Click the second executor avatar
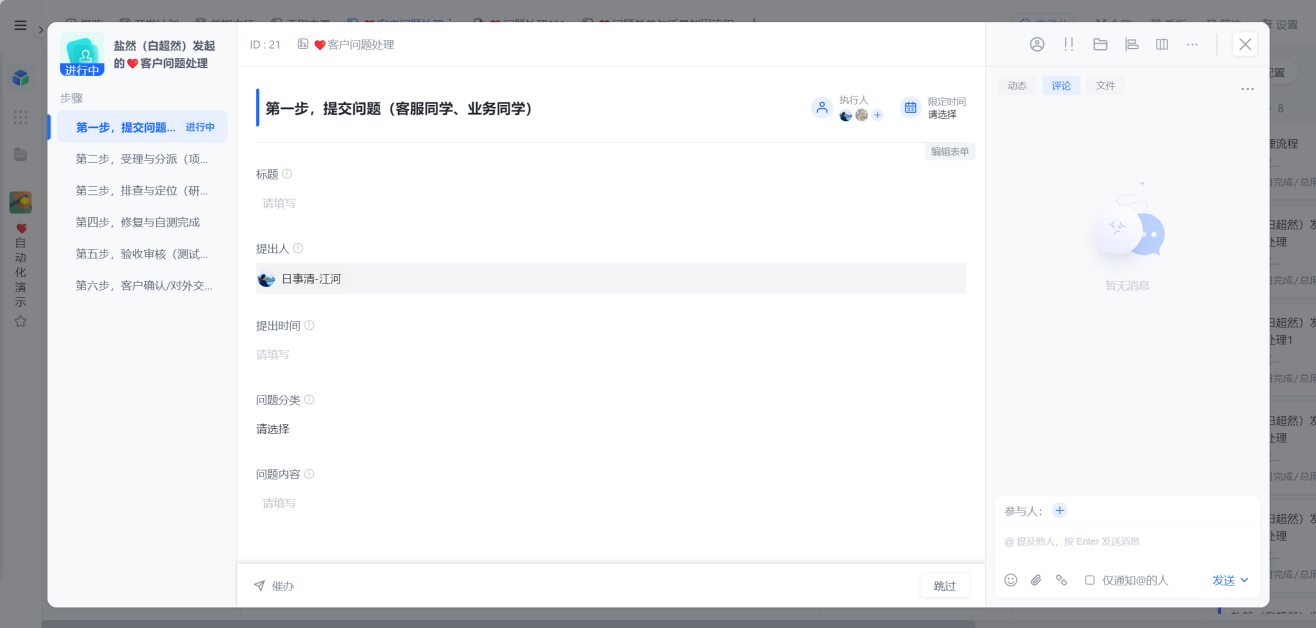1316x628 pixels. pos(861,115)
